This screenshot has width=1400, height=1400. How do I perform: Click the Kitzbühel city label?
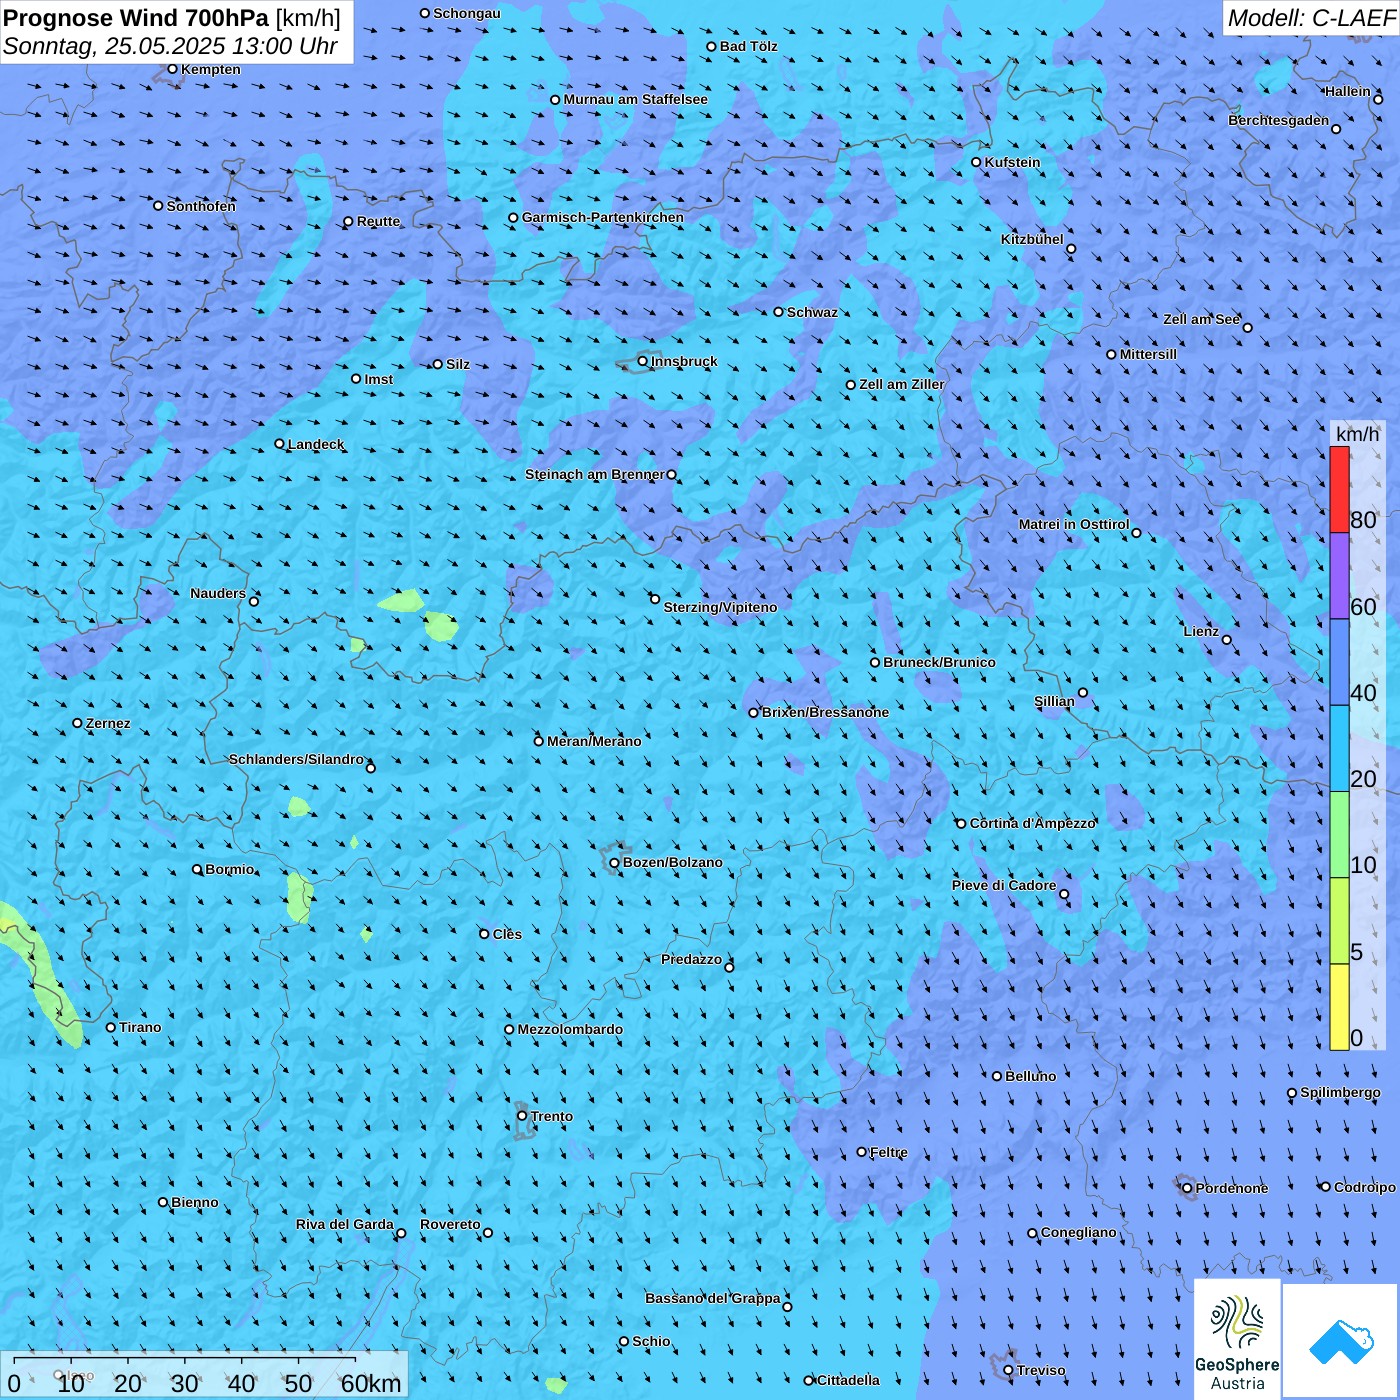pos(1032,239)
